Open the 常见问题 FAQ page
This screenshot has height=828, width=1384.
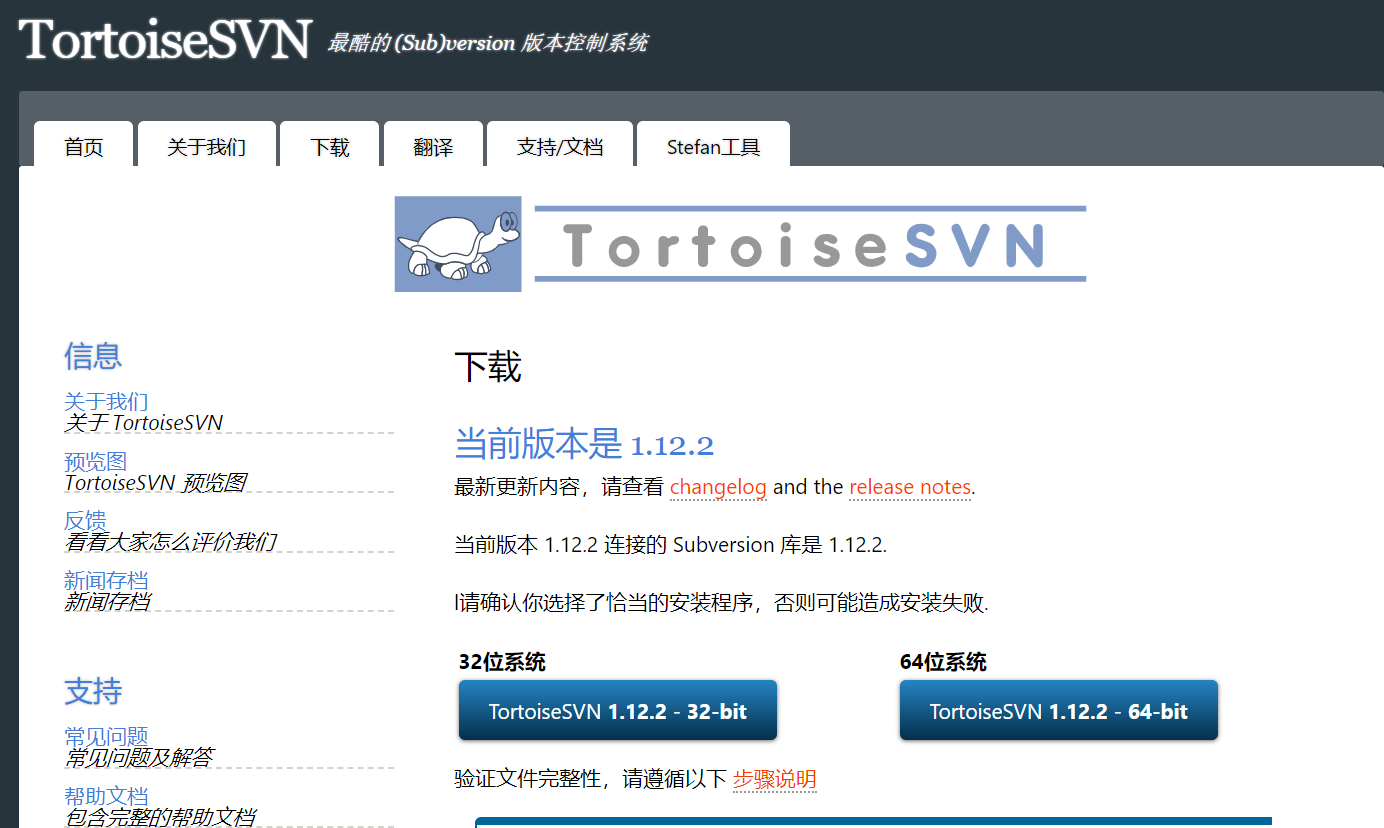(106, 734)
